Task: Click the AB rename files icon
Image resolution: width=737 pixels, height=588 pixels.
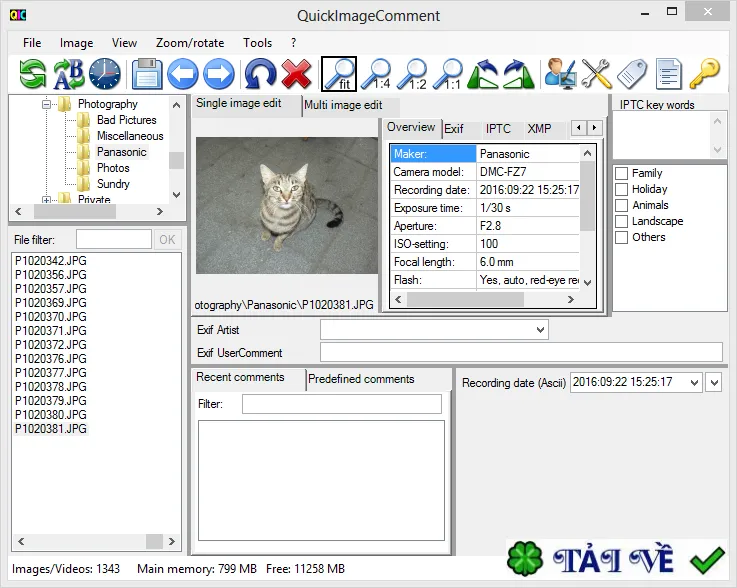Action: [x=69, y=74]
